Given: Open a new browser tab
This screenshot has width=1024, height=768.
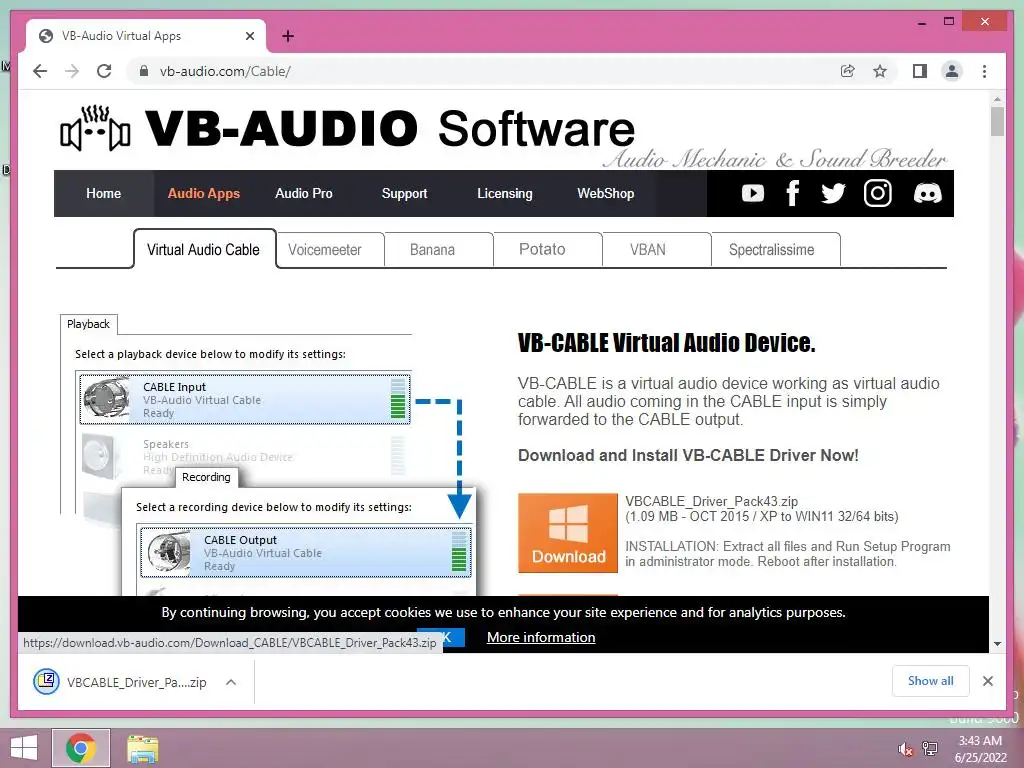Looking at the screenshot, I should pos(287,36).
